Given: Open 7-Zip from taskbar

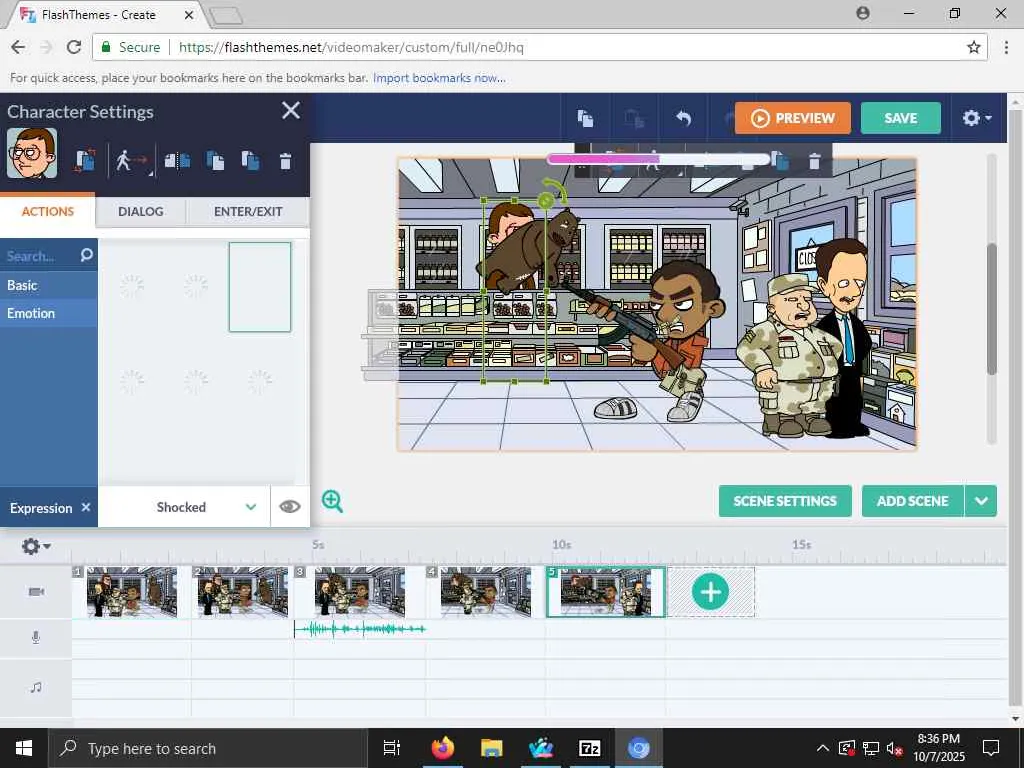Looking at the screenshot, I should tap(589, 748).
